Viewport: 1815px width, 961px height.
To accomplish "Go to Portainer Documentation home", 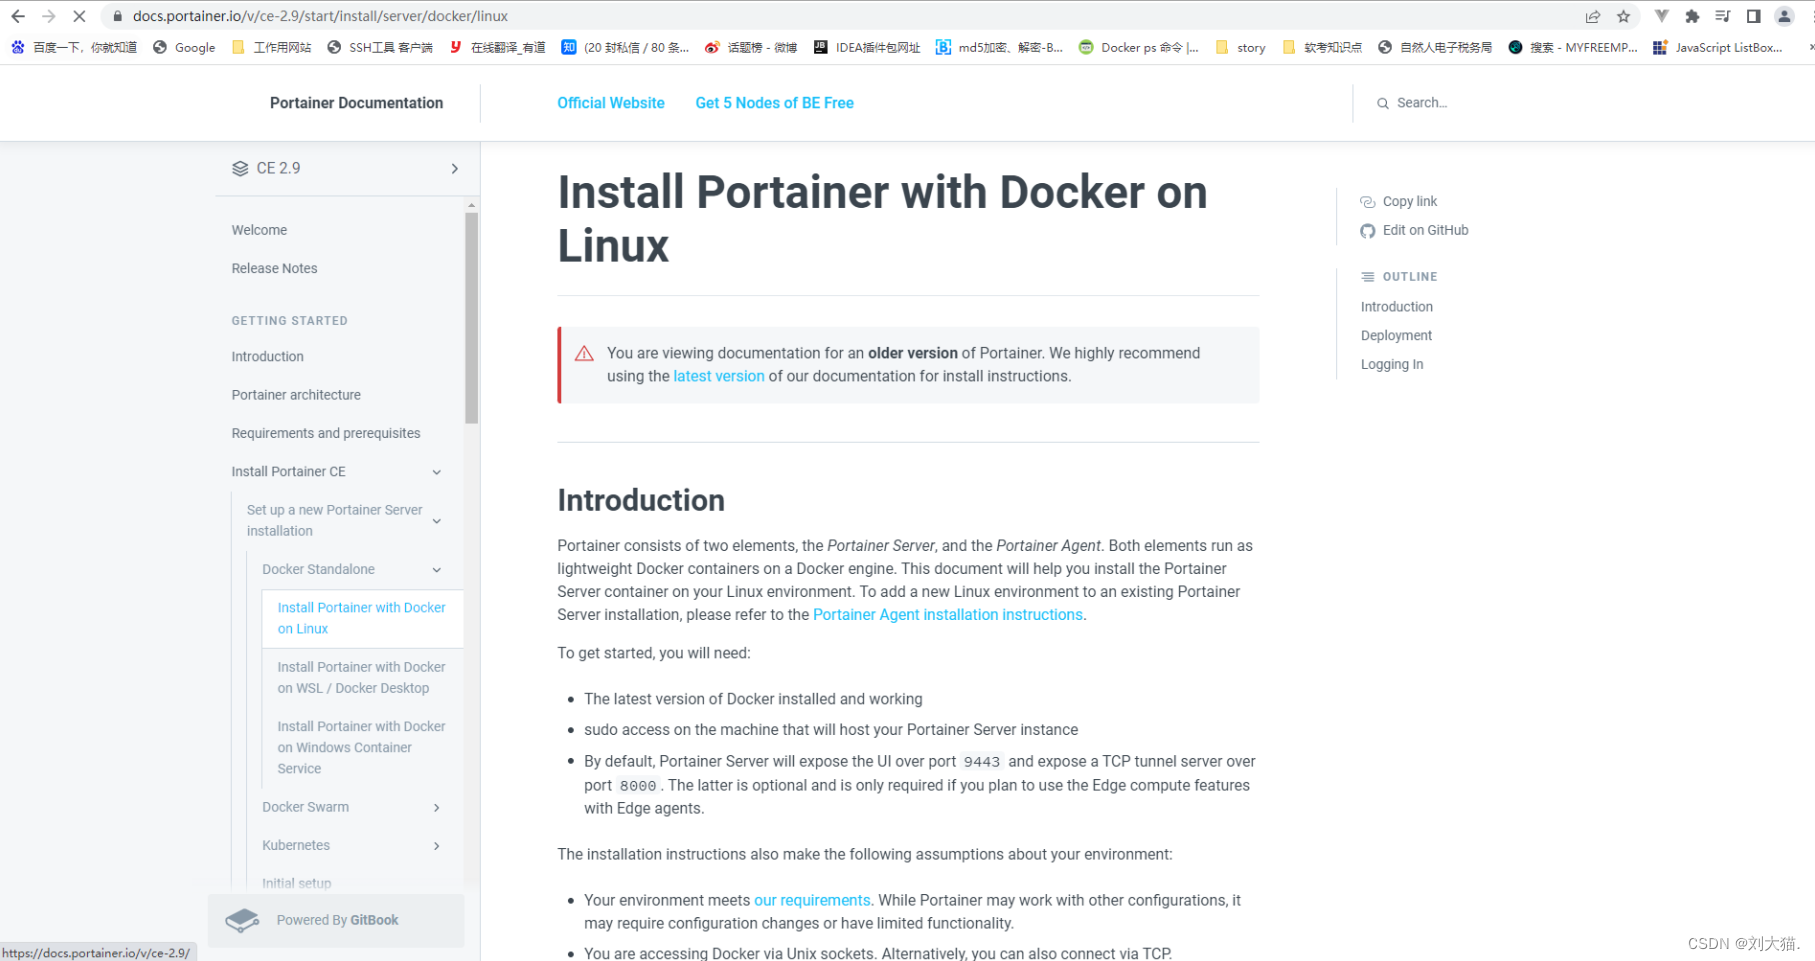I will click(x=356, y=103).
